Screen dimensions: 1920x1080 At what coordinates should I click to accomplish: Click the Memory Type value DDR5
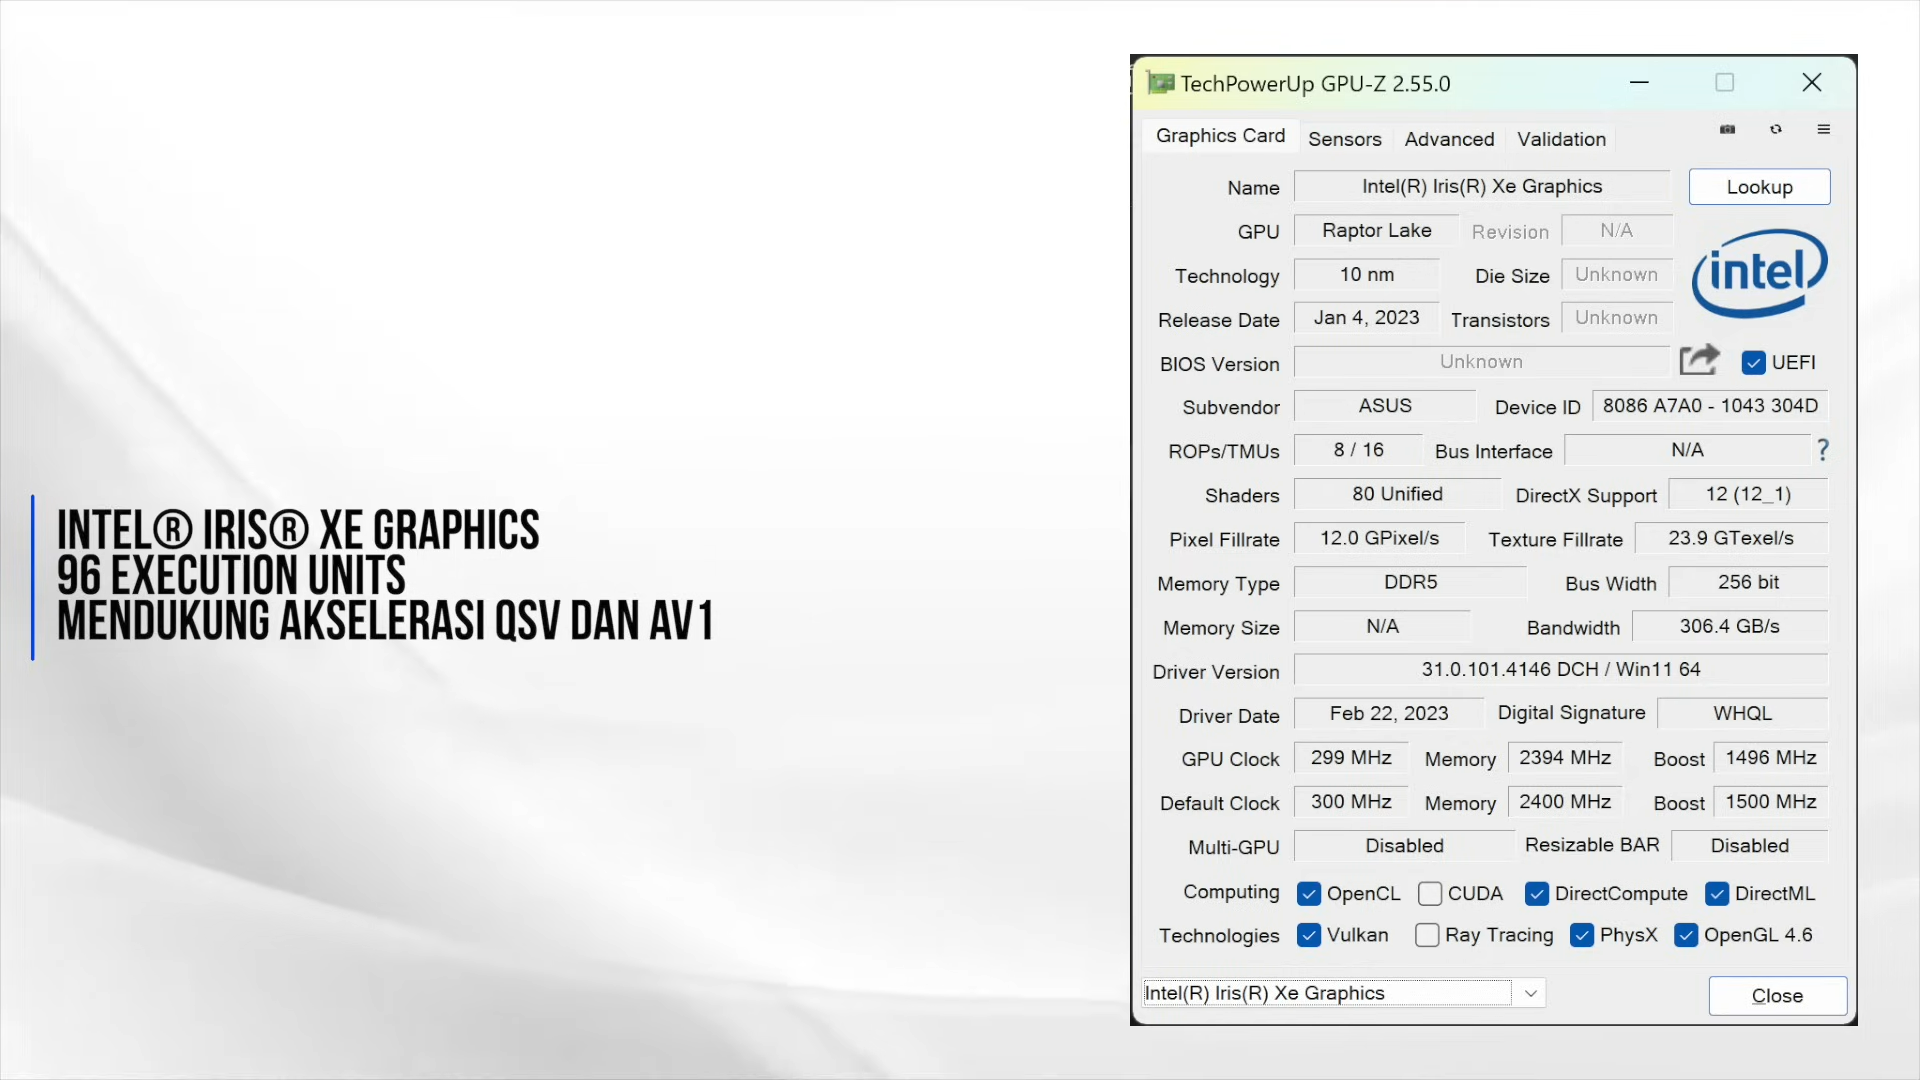(x=1410, y=582)
